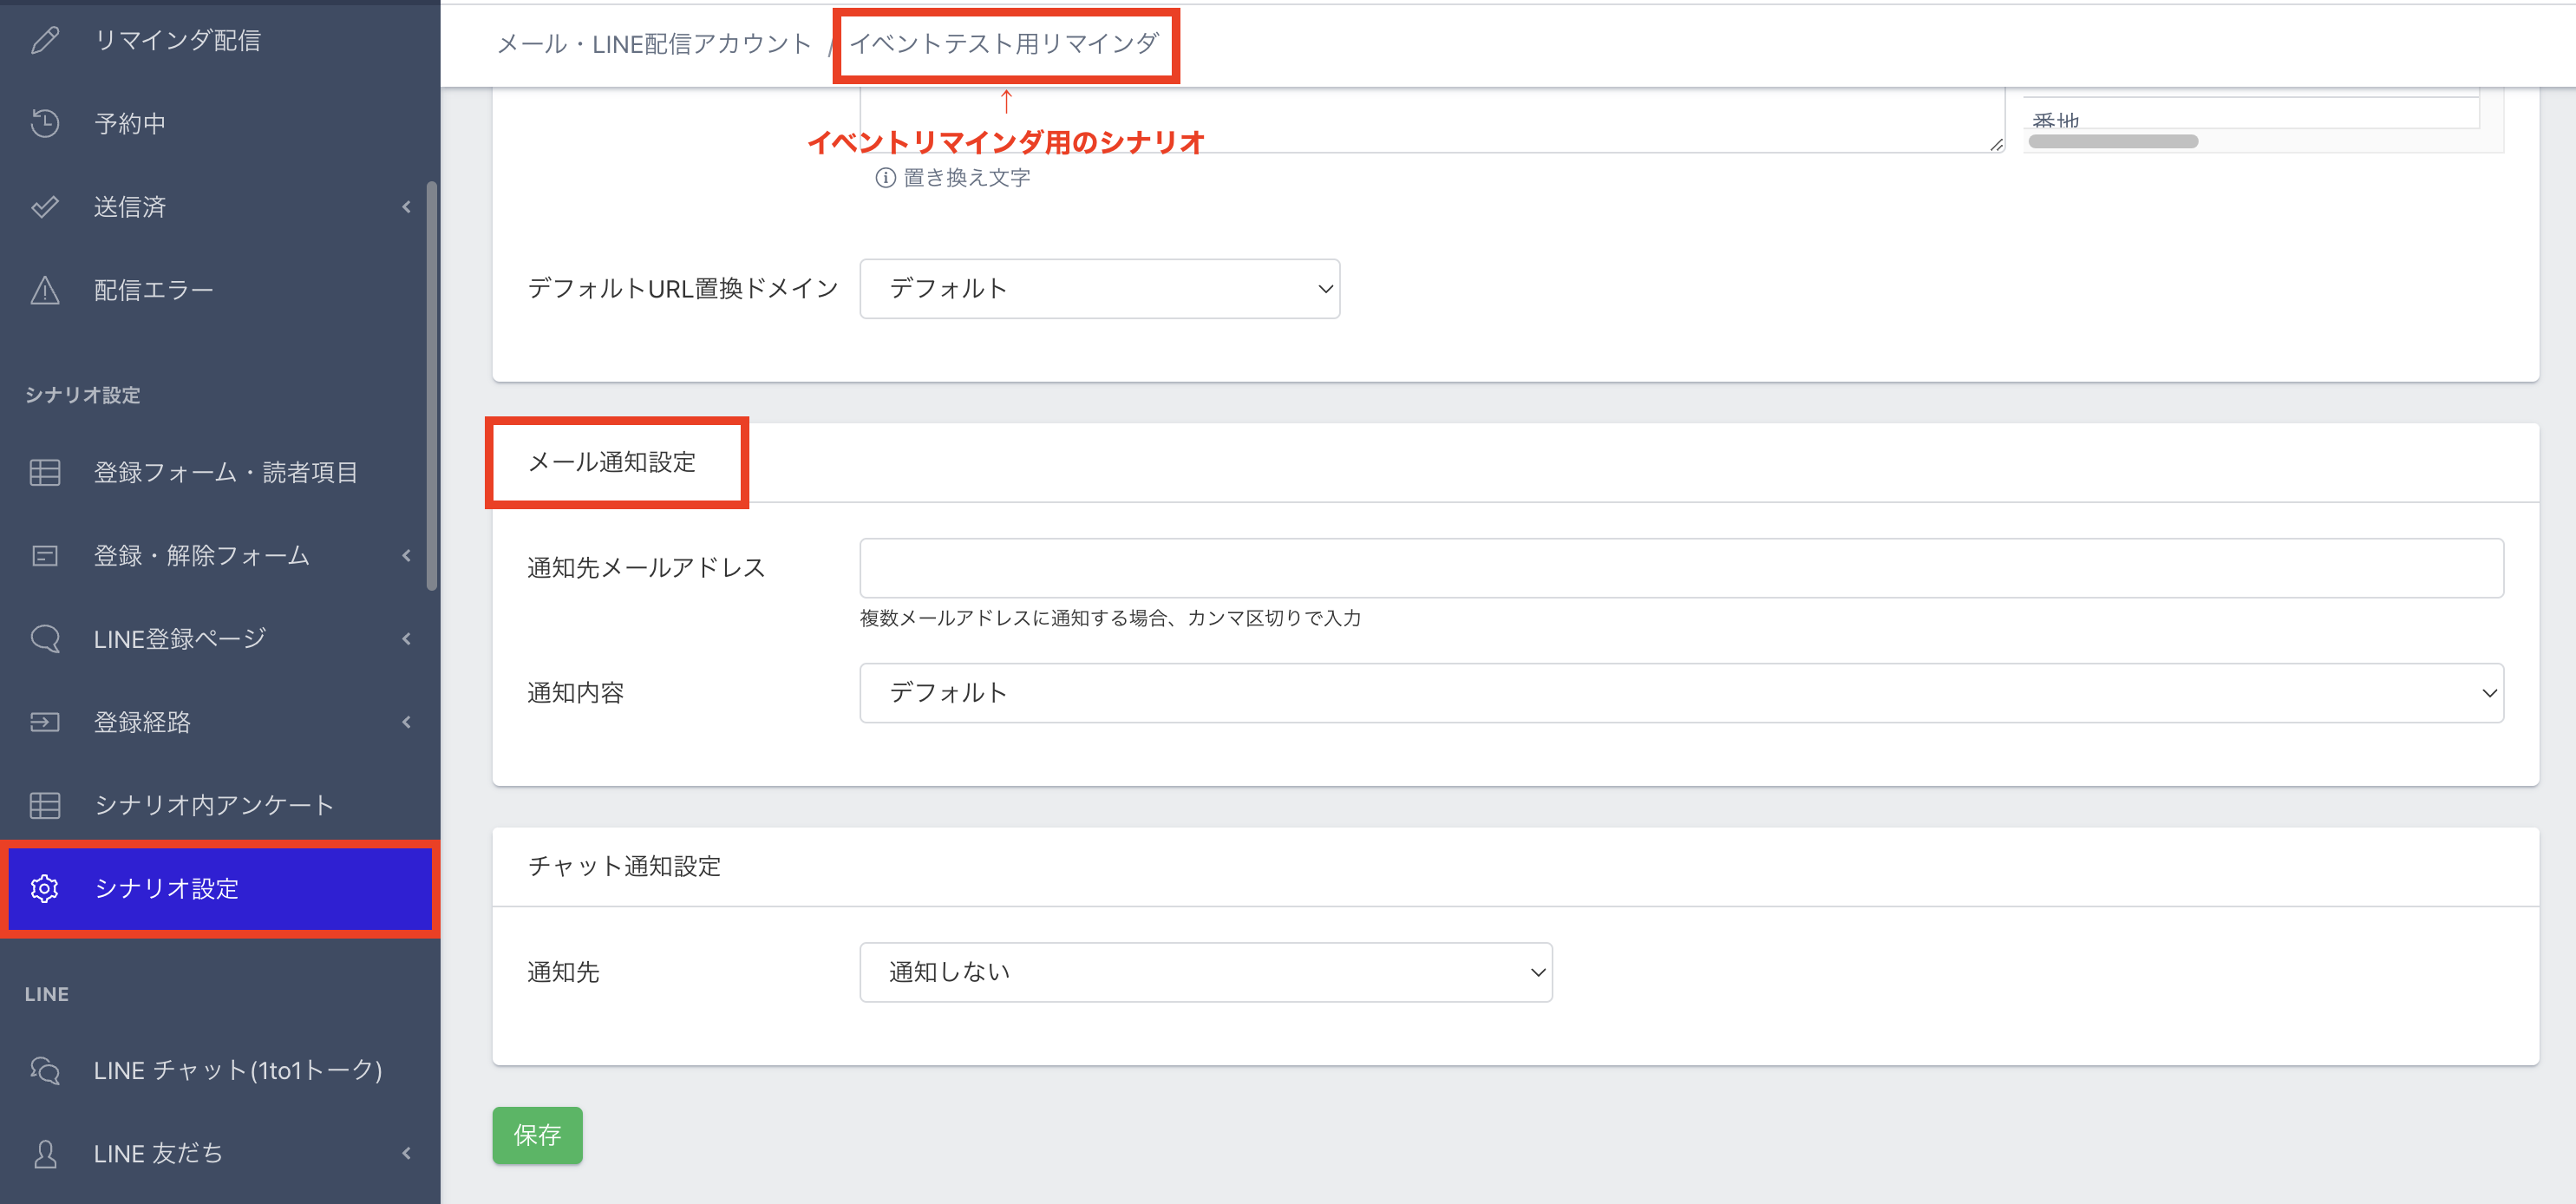Click the warning triangle icon for 配信エラー

click(45, 290)
